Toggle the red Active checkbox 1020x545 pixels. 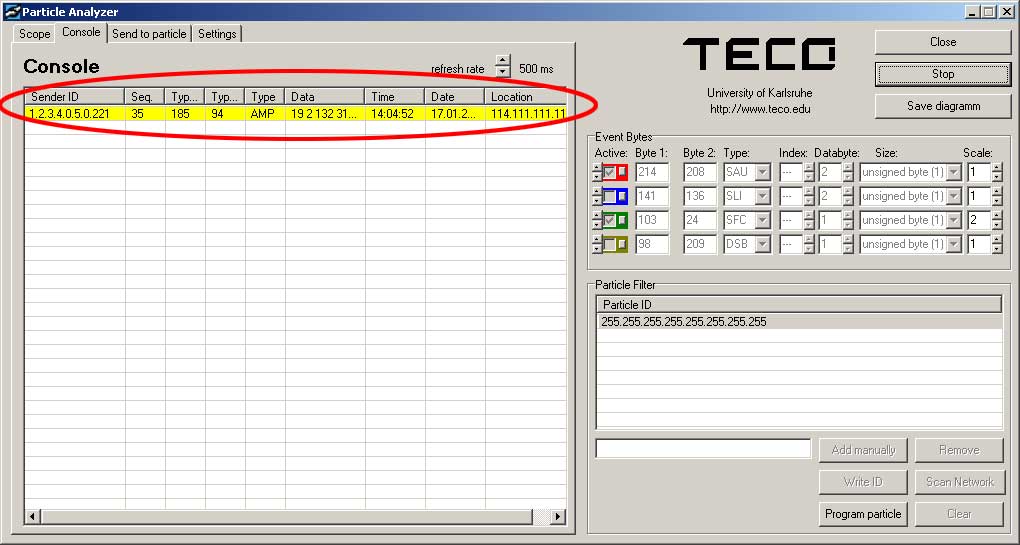(x=609, y=172)
